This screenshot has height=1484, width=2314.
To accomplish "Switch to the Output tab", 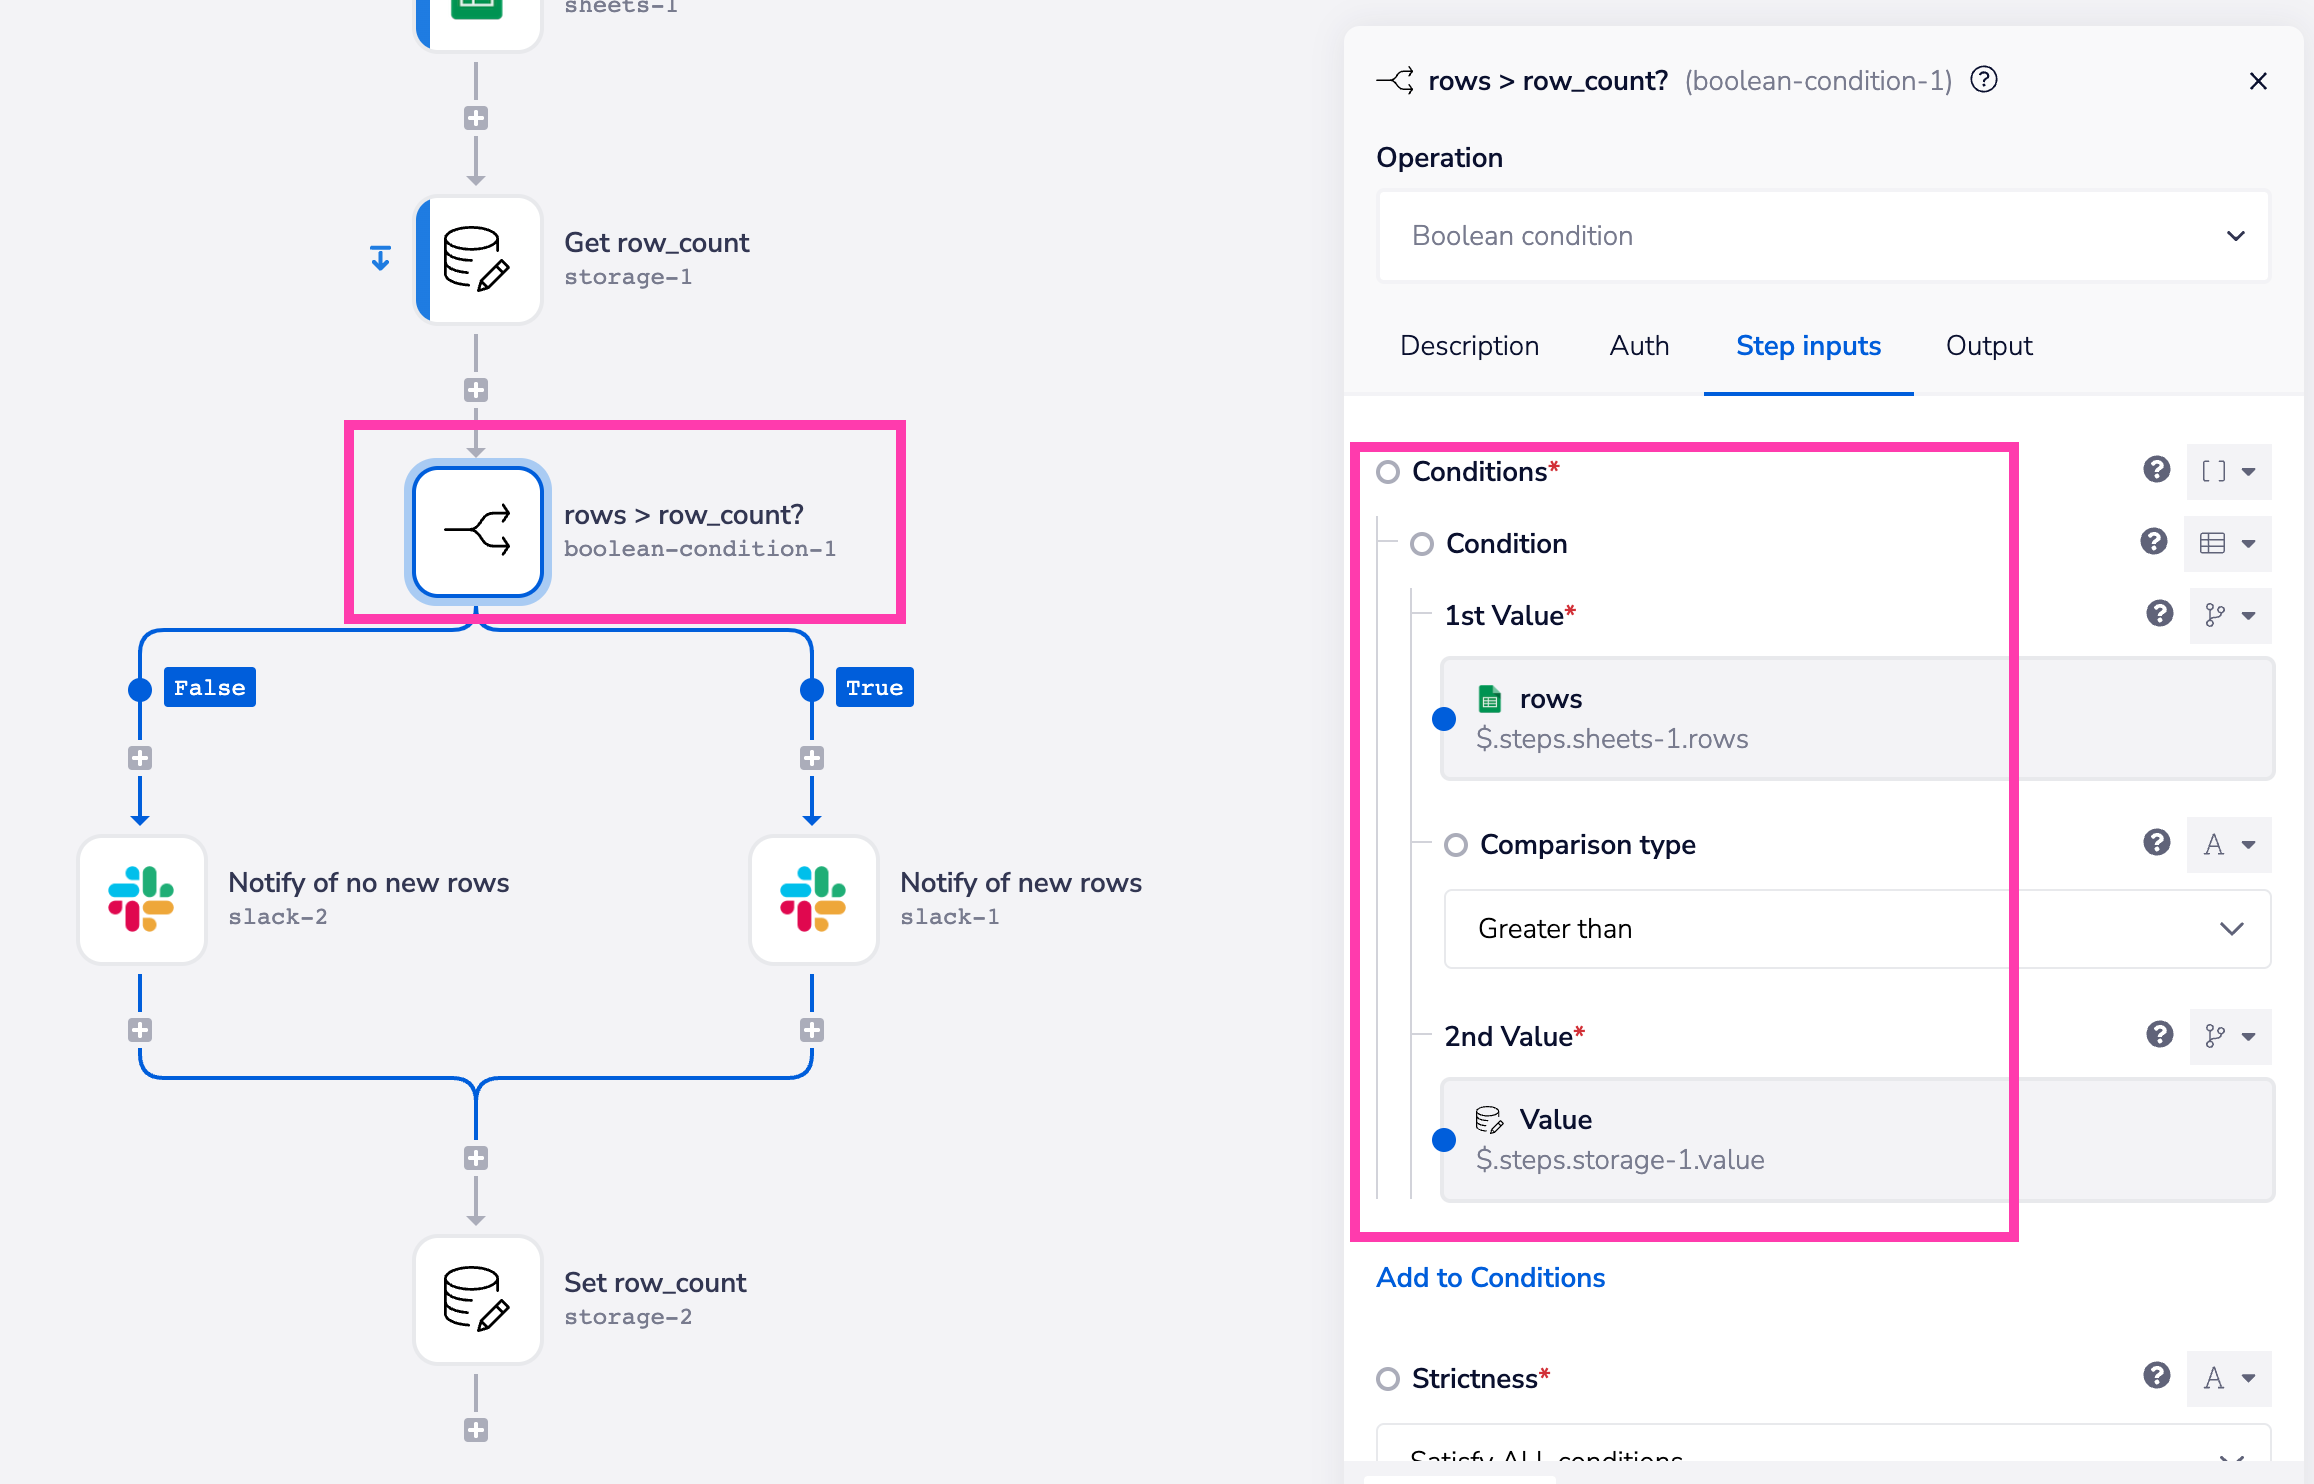I will (1988, 346).
